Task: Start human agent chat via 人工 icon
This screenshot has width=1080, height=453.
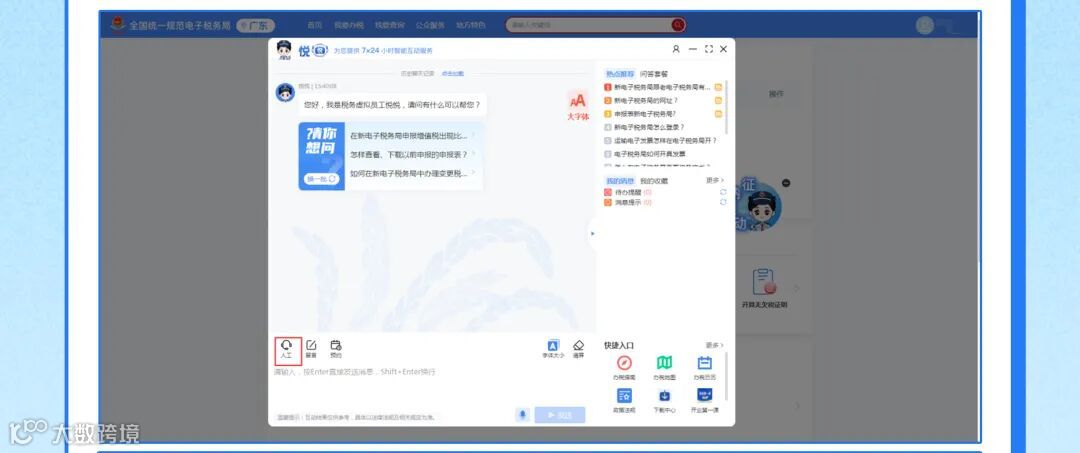Action: tap(287, 350)
